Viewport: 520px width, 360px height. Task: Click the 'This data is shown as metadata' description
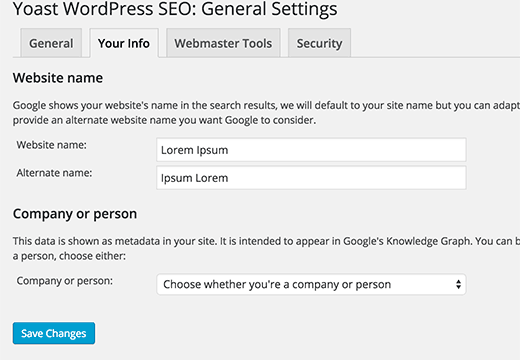pyautogui.click(x=266, y=248)
